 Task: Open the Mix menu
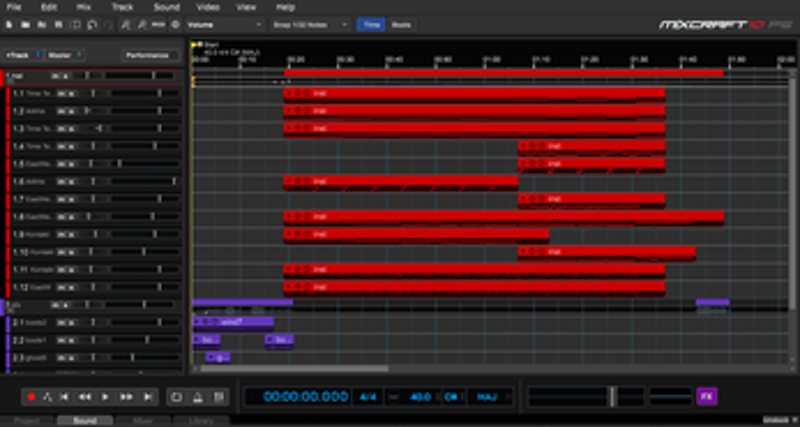(x=84, y=8)
